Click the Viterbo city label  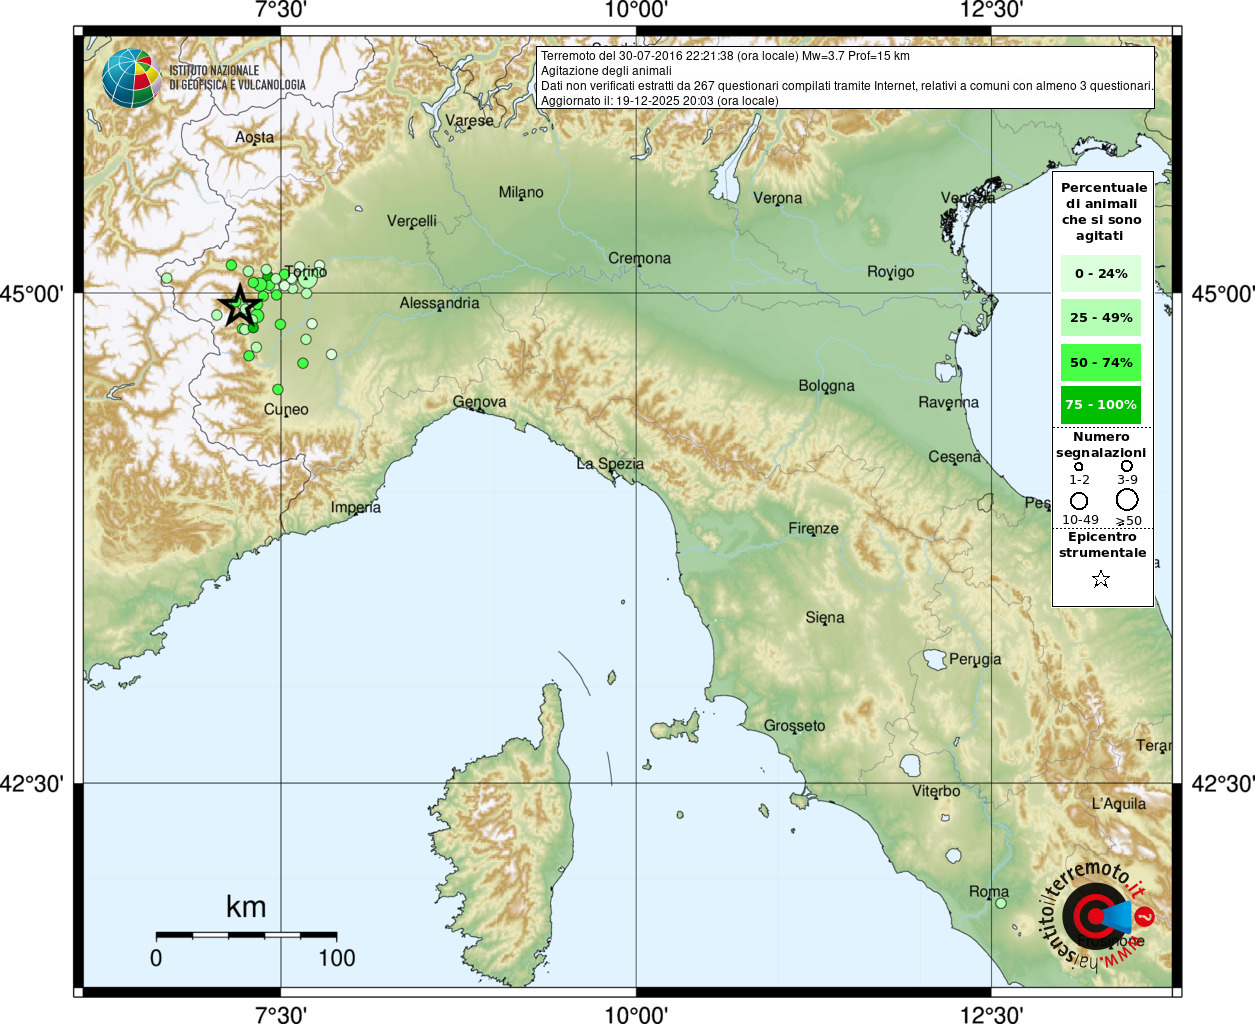pos(936,791)
